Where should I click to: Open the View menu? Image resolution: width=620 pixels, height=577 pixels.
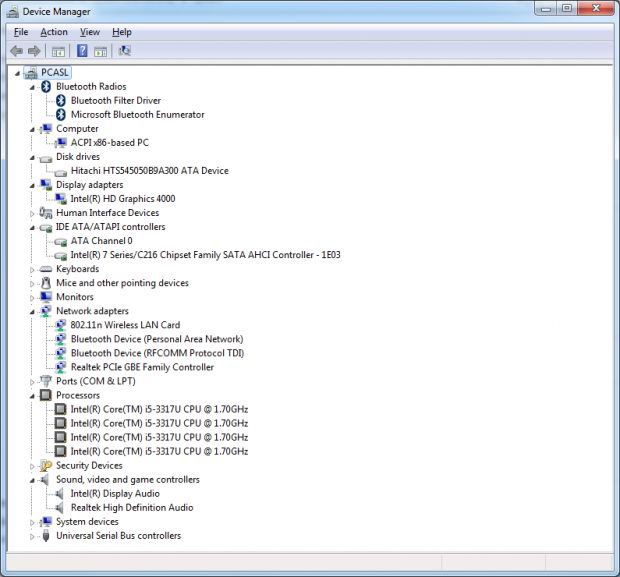pos(90,32)
